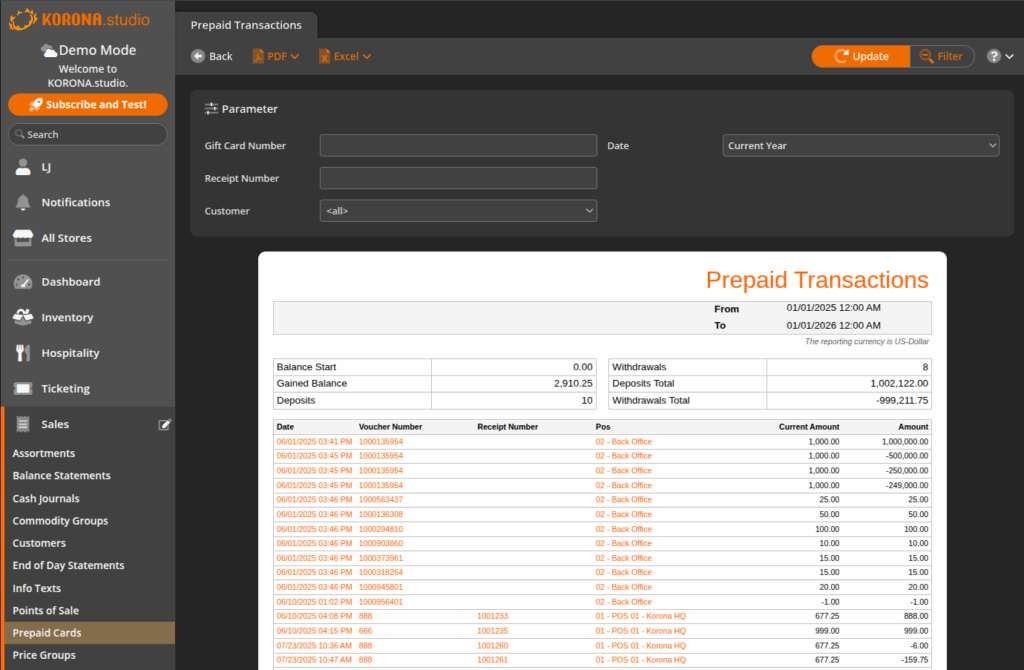This screenshot has height=670, width=1024.
Task: Select Prepaid Cards menu item
Action: pos(89,633)
